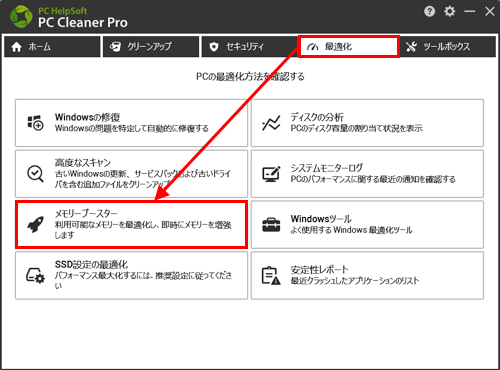Open SSD設定の最適化 title
This screenshot has width=500, height=370.
click(91, 265)
